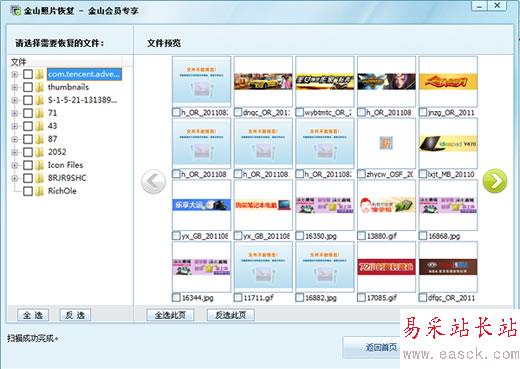Click the app icon in title bar
This screenshot has width=520, height=369.
click(16, 11)
